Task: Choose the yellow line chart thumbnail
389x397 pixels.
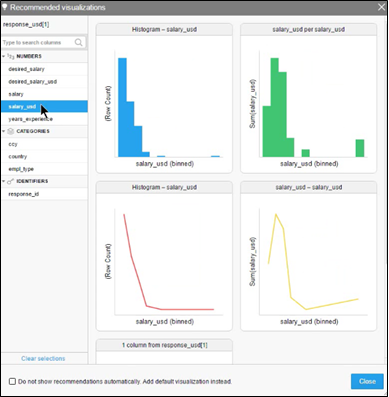Action: tap(309, 256)
